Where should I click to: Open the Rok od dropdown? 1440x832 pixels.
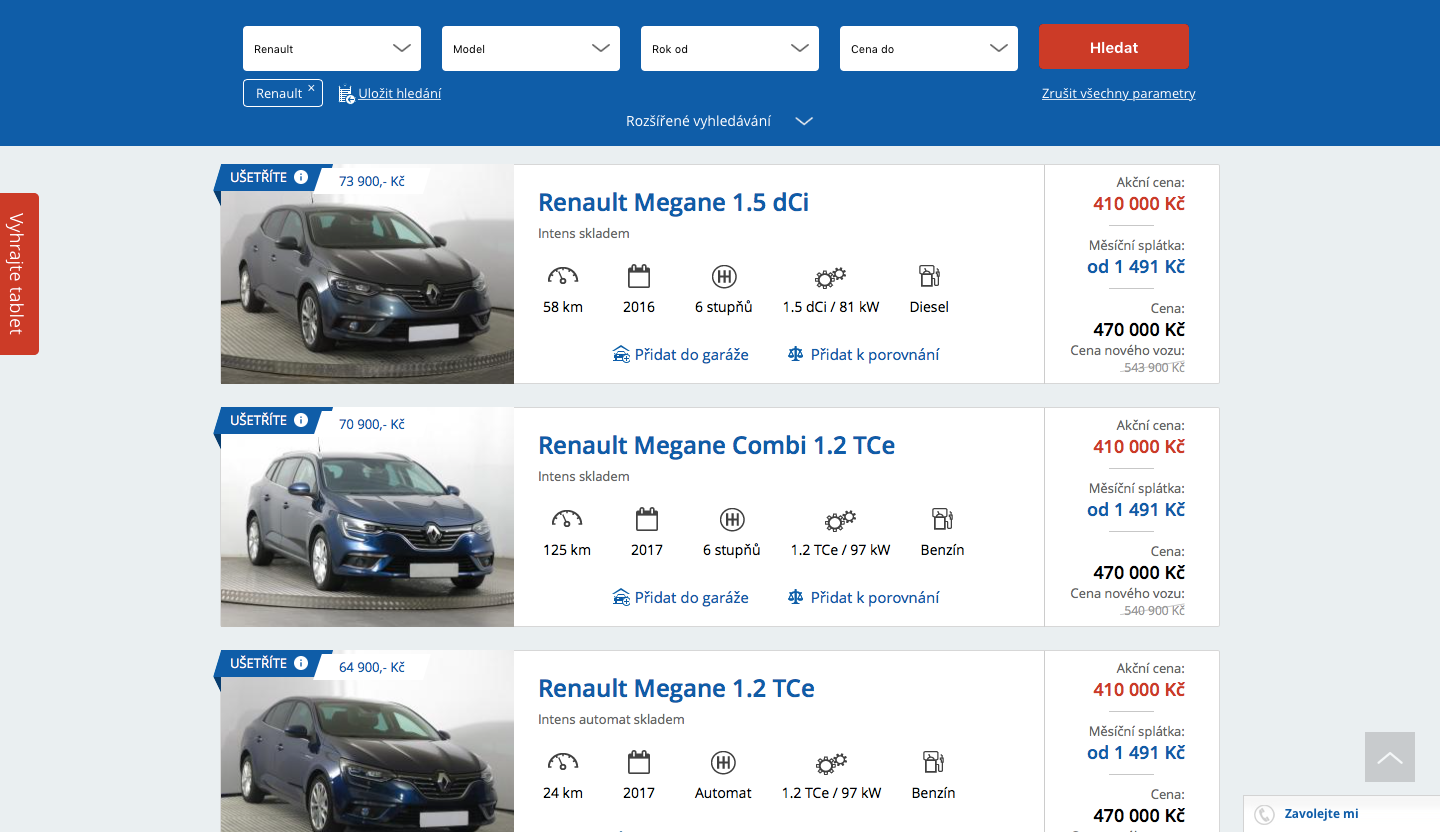click(730, 48)
